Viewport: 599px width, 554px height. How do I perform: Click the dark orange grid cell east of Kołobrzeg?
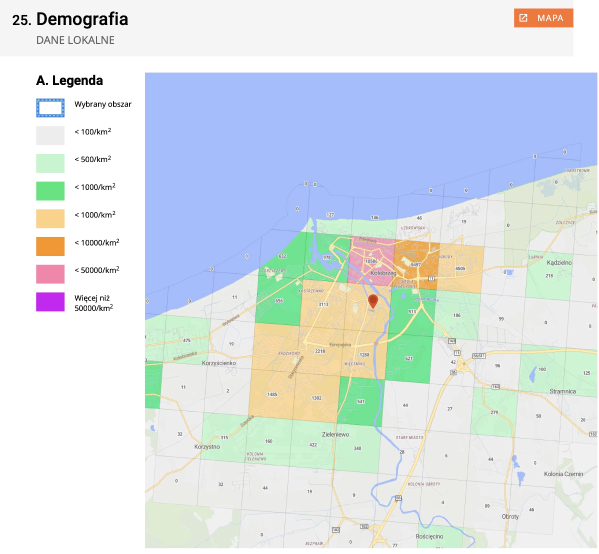click(x=416, y=265)
